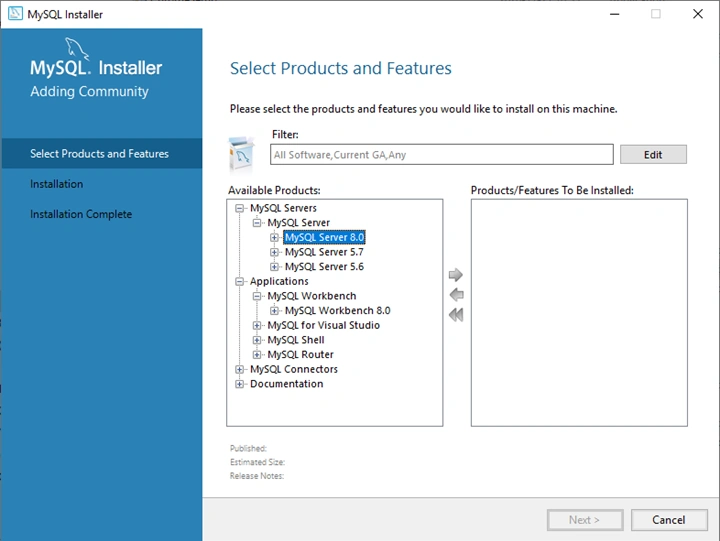Image resolution: width=720 pixels, height=541 pixels.
Task: Select the MySQL Workbench parent label
Action: [312, 296]
